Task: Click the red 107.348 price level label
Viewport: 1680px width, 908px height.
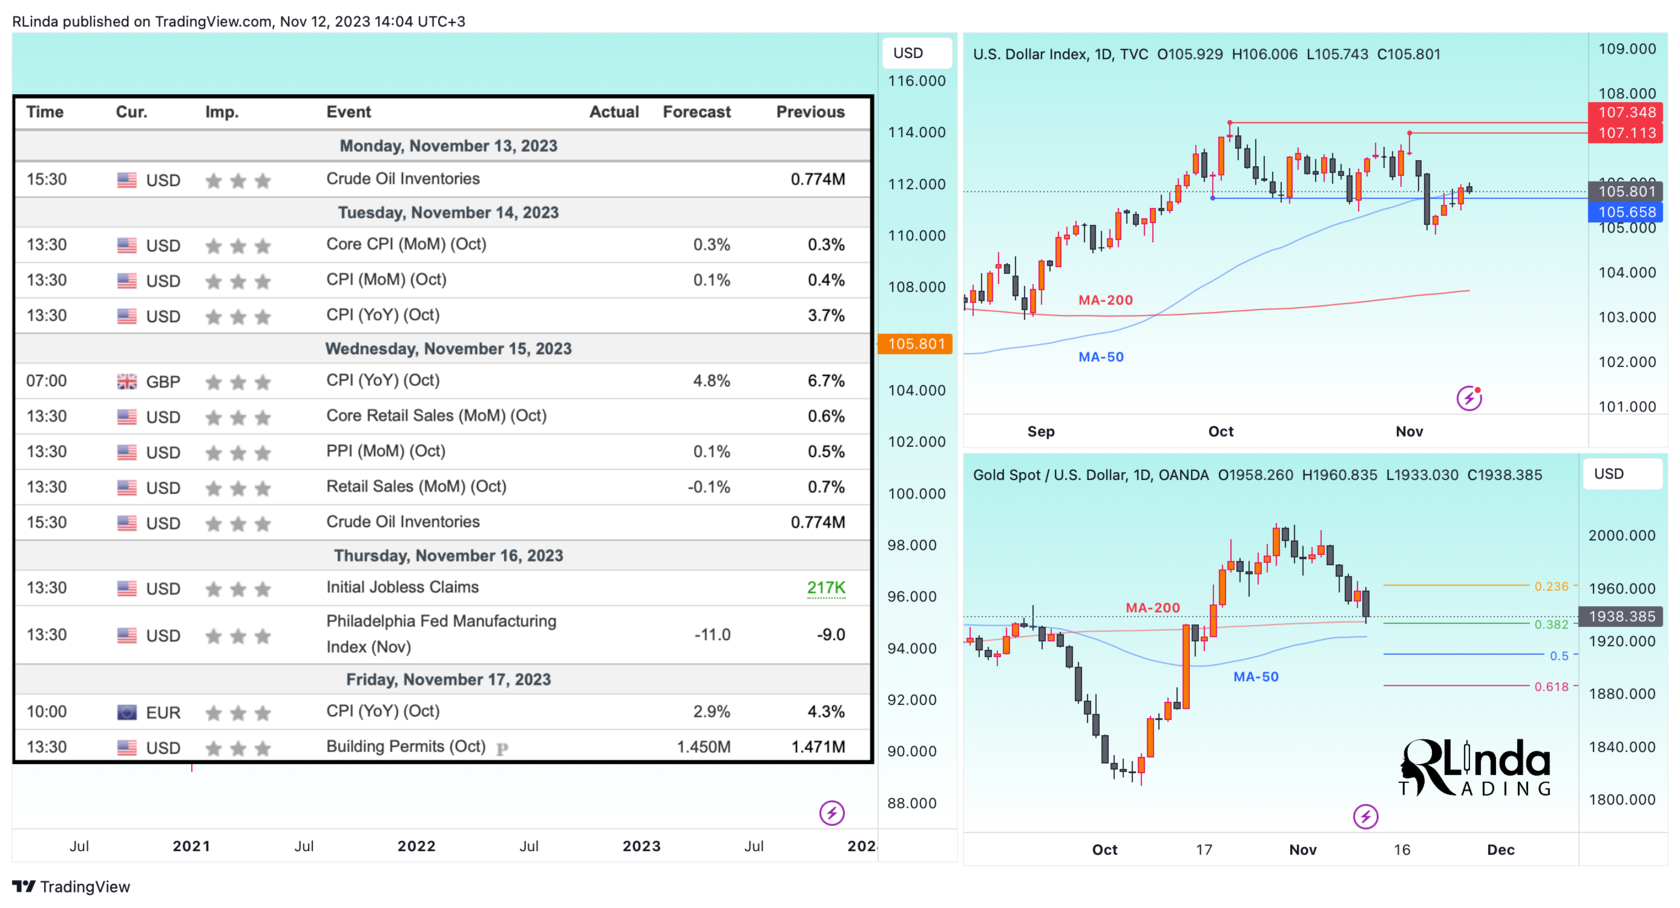Action: click(1626, 113)
